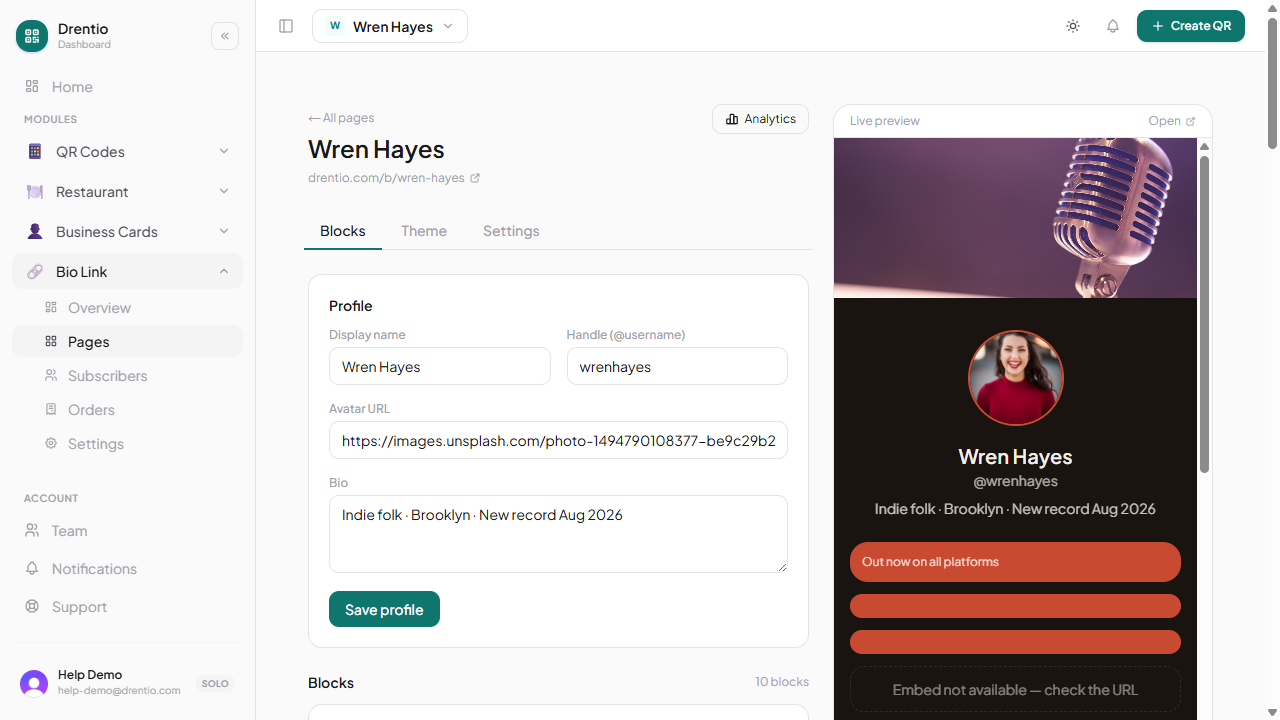Image resolution: width=1280 pixels, height=720 pixels.
Task: Click the Bio Link Settings gear icon
Action: pos(51,444)
